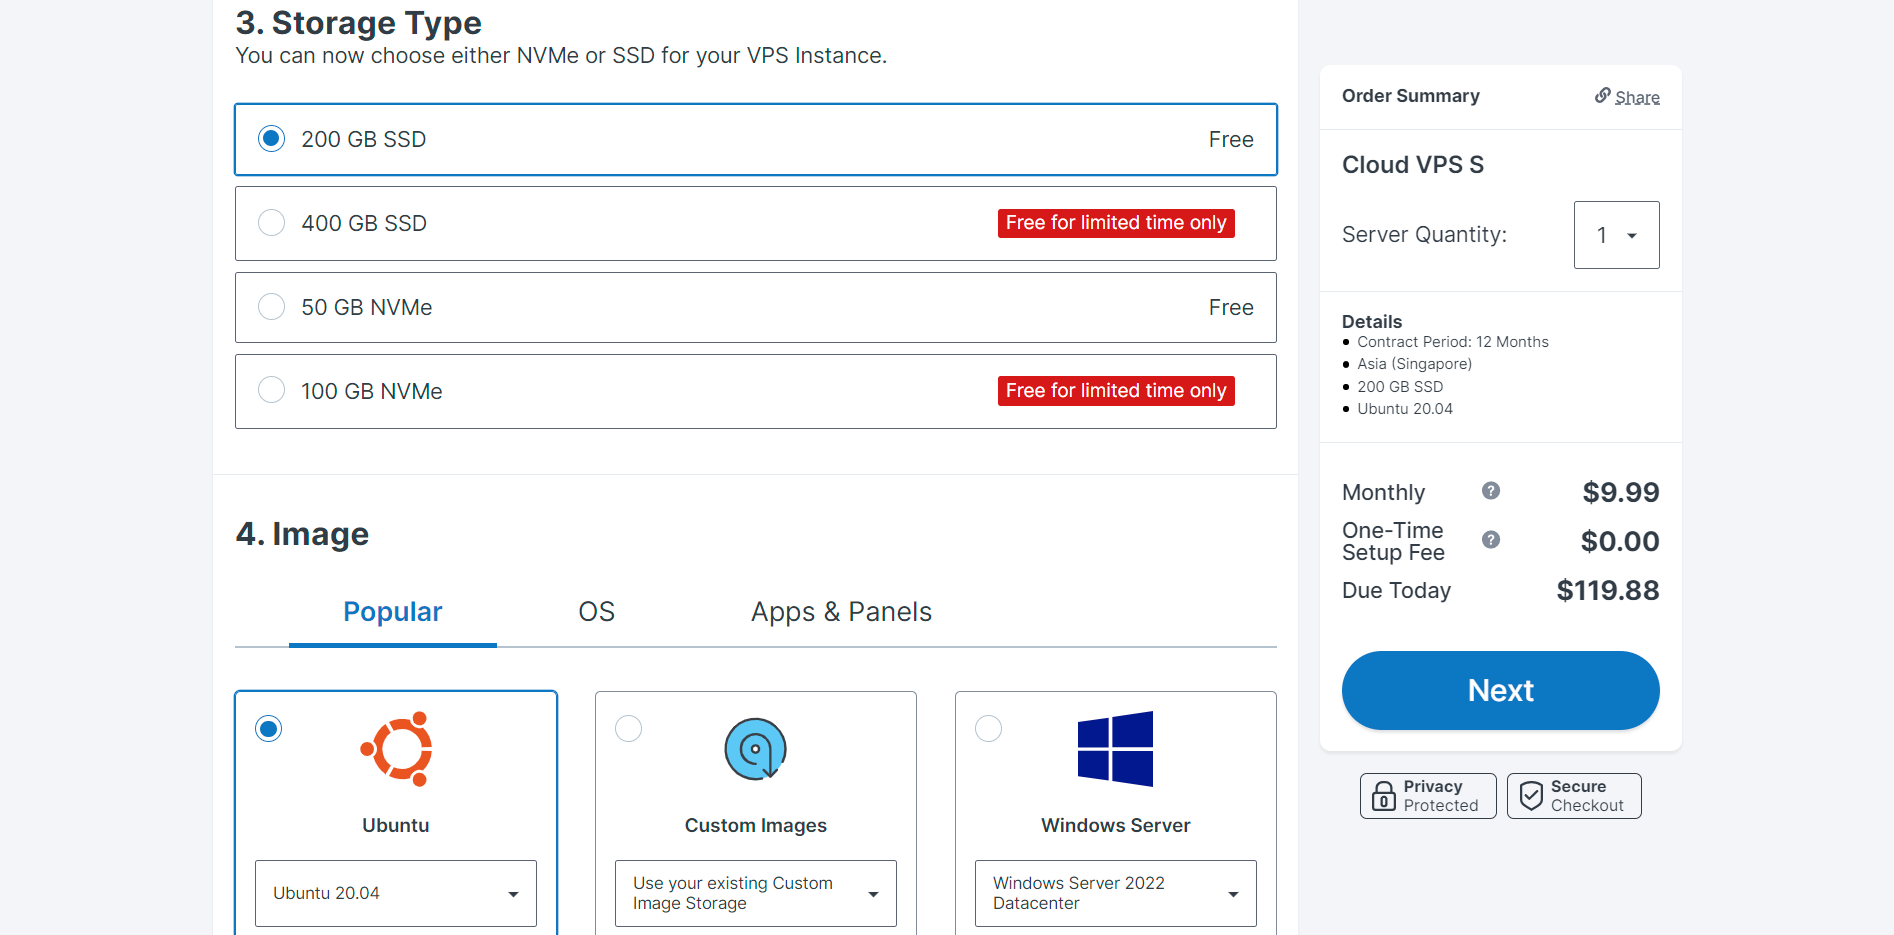Expand the Custom Image Storage dropdown
Viewport: 1894px width, 935px height.
point(755,893)
